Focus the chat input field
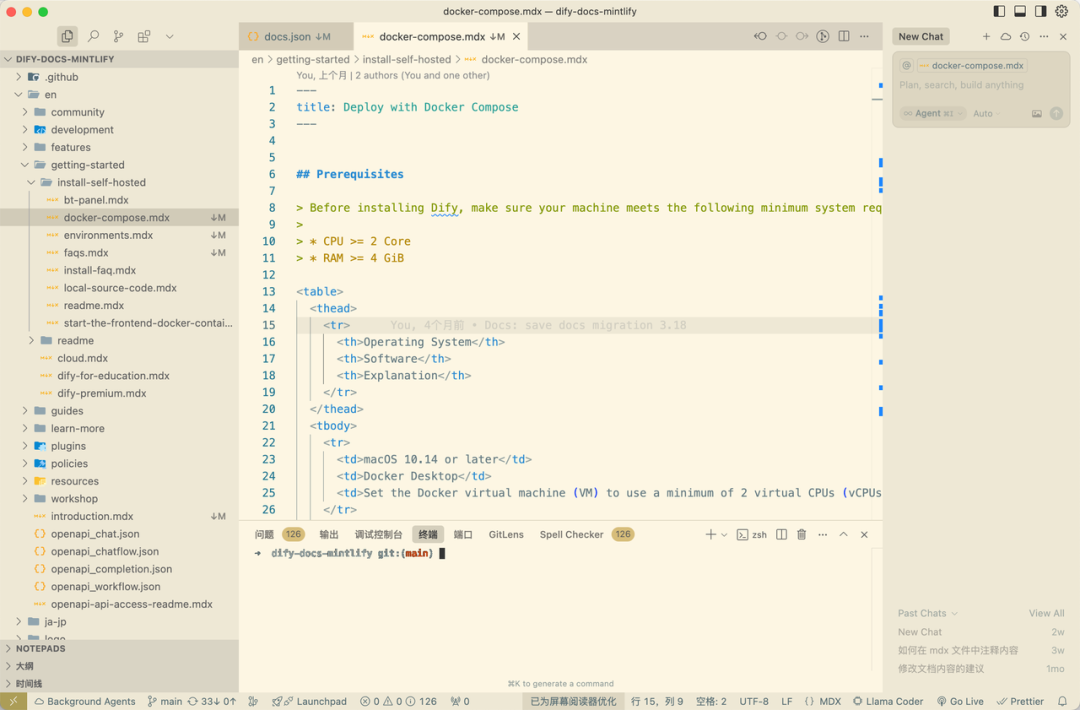This screenshot has height=710, width=1080. click(x=981, y=85)
